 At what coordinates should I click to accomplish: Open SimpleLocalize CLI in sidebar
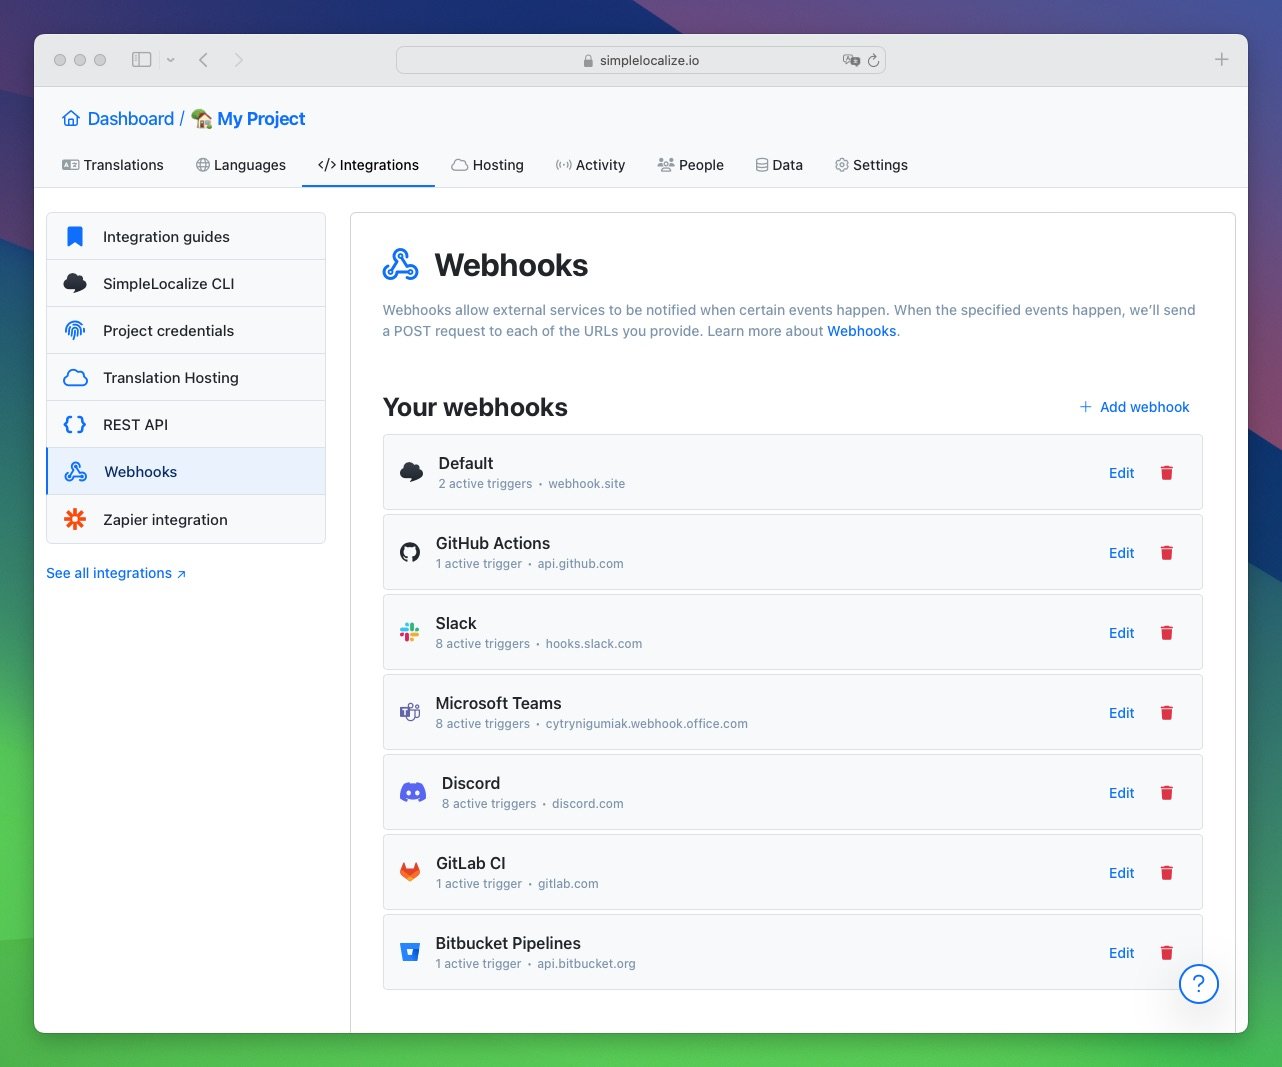click(186, 284)
